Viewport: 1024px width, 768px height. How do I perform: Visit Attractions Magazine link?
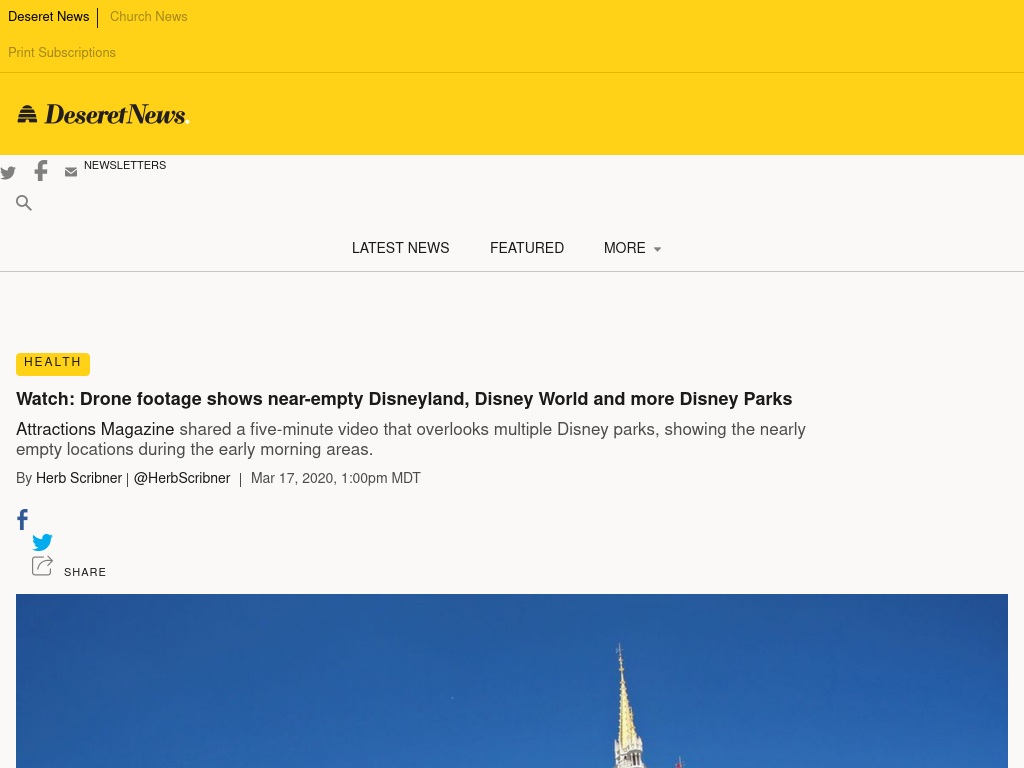pos(95,429)
